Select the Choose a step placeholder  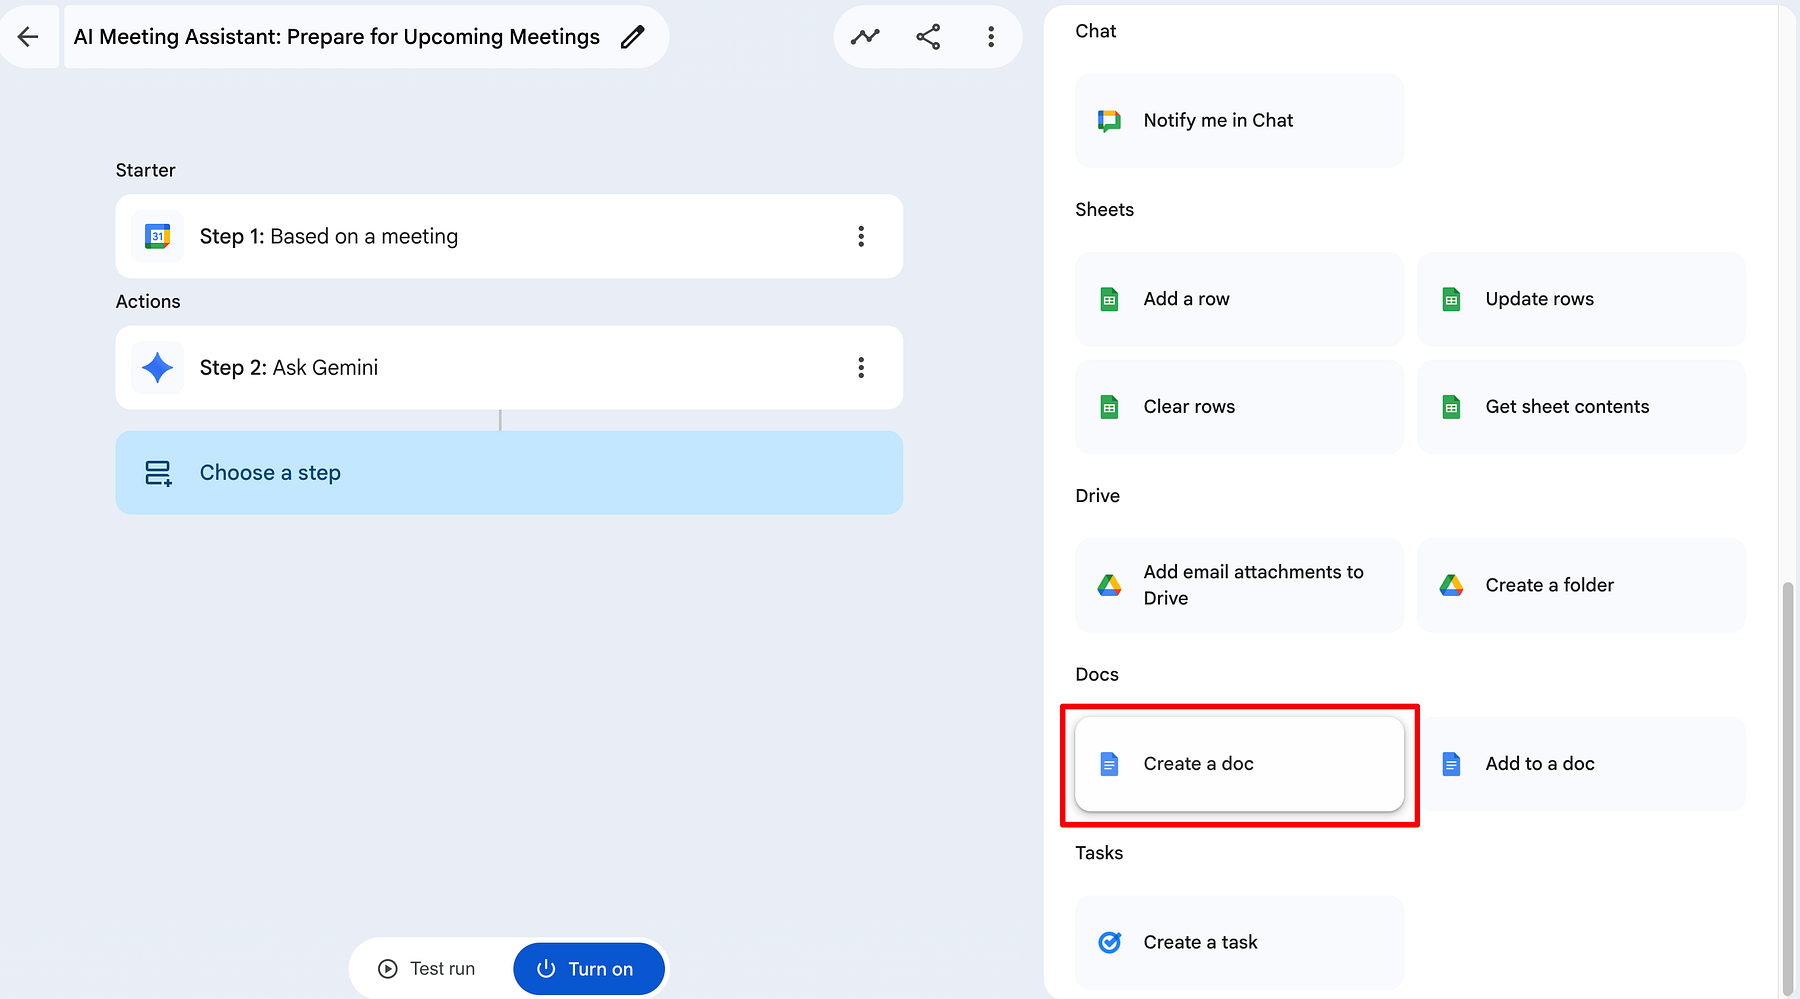pyautogui.click(x=509, y=473)
